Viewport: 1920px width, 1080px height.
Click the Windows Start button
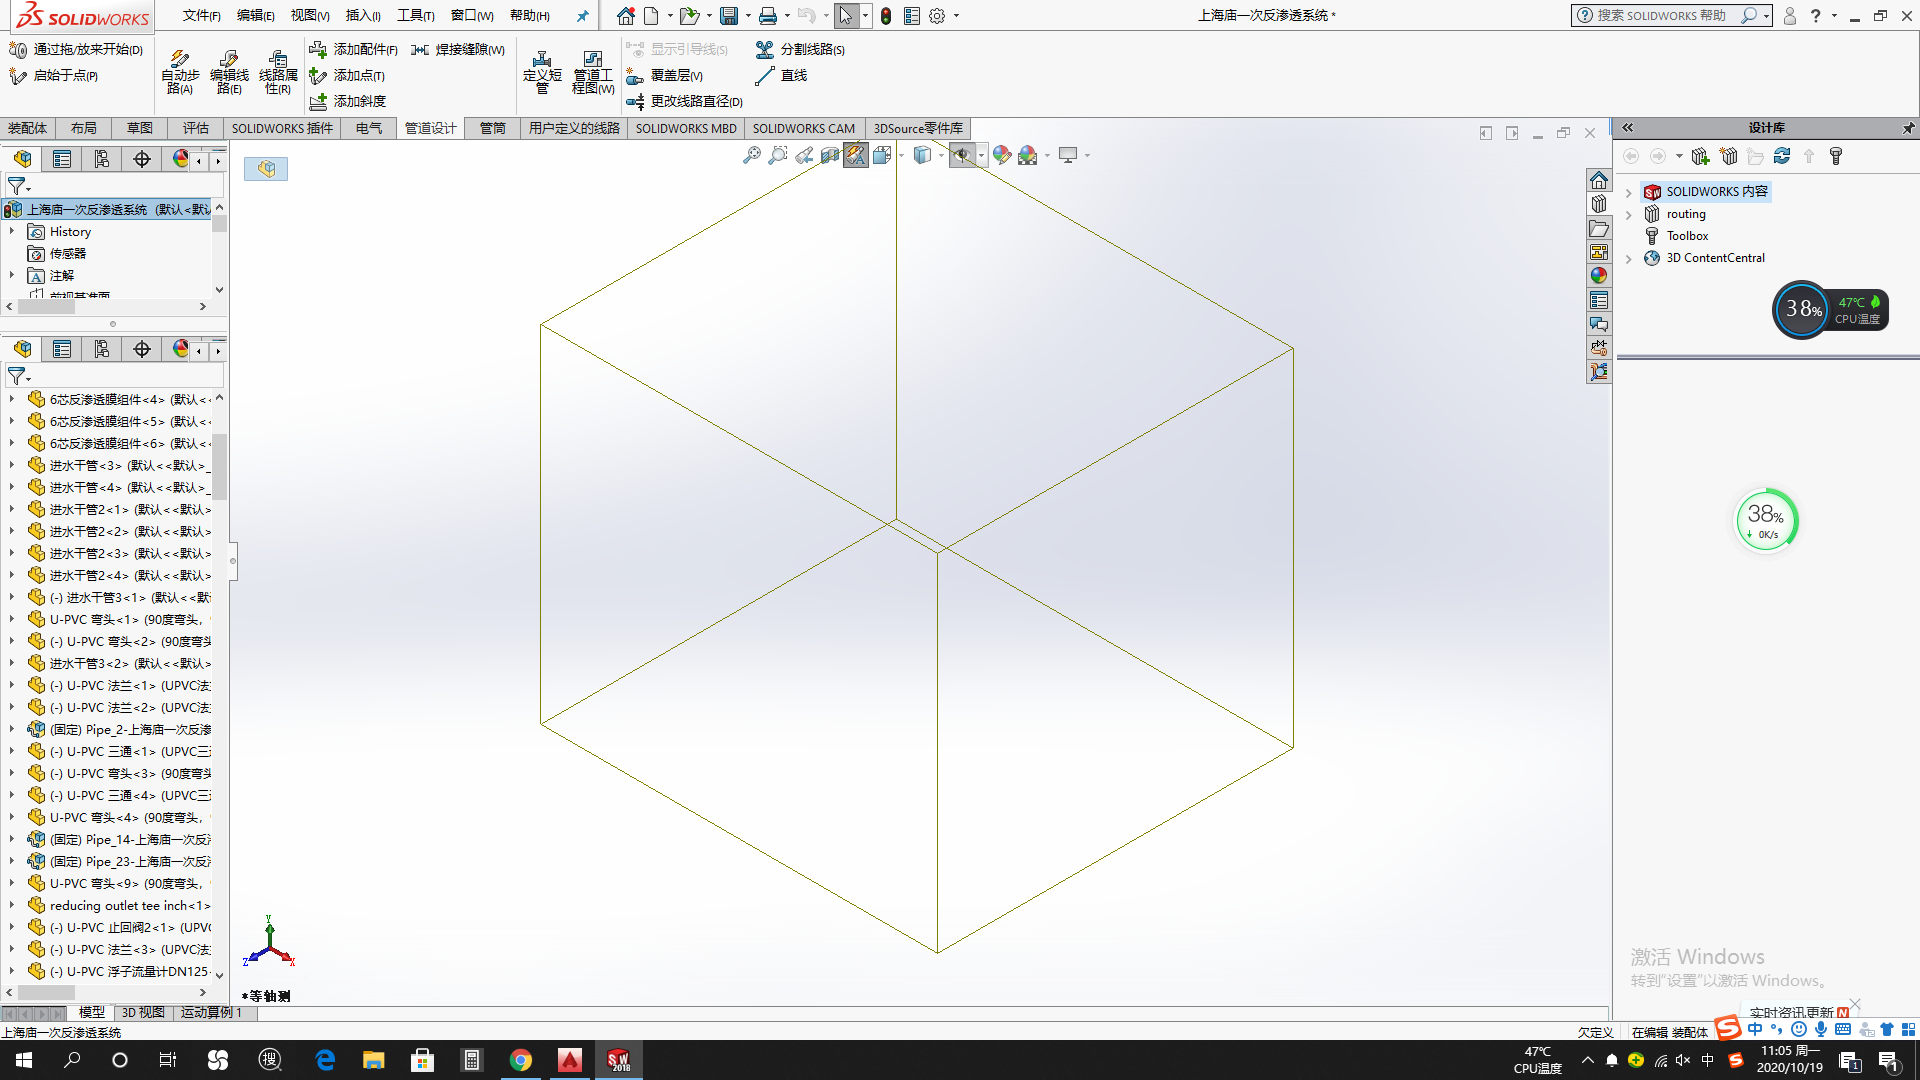click(24, 1060)
